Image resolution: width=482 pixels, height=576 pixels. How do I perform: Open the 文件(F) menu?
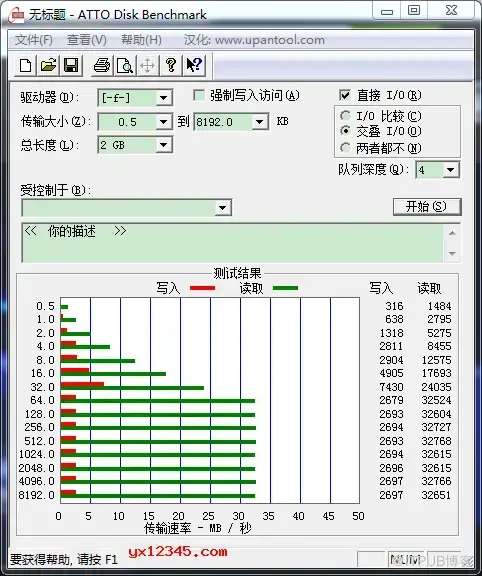(x=34, y=40)
